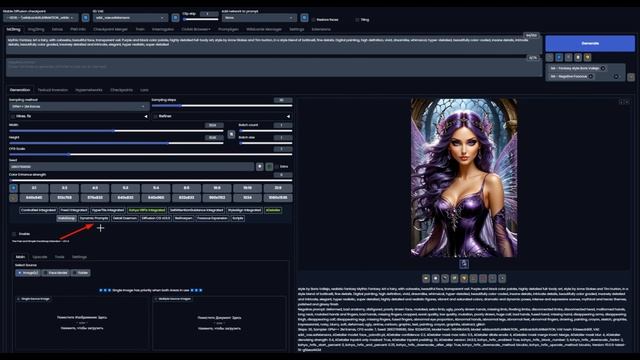Click the Single Source Image upload area

point(82,322)
